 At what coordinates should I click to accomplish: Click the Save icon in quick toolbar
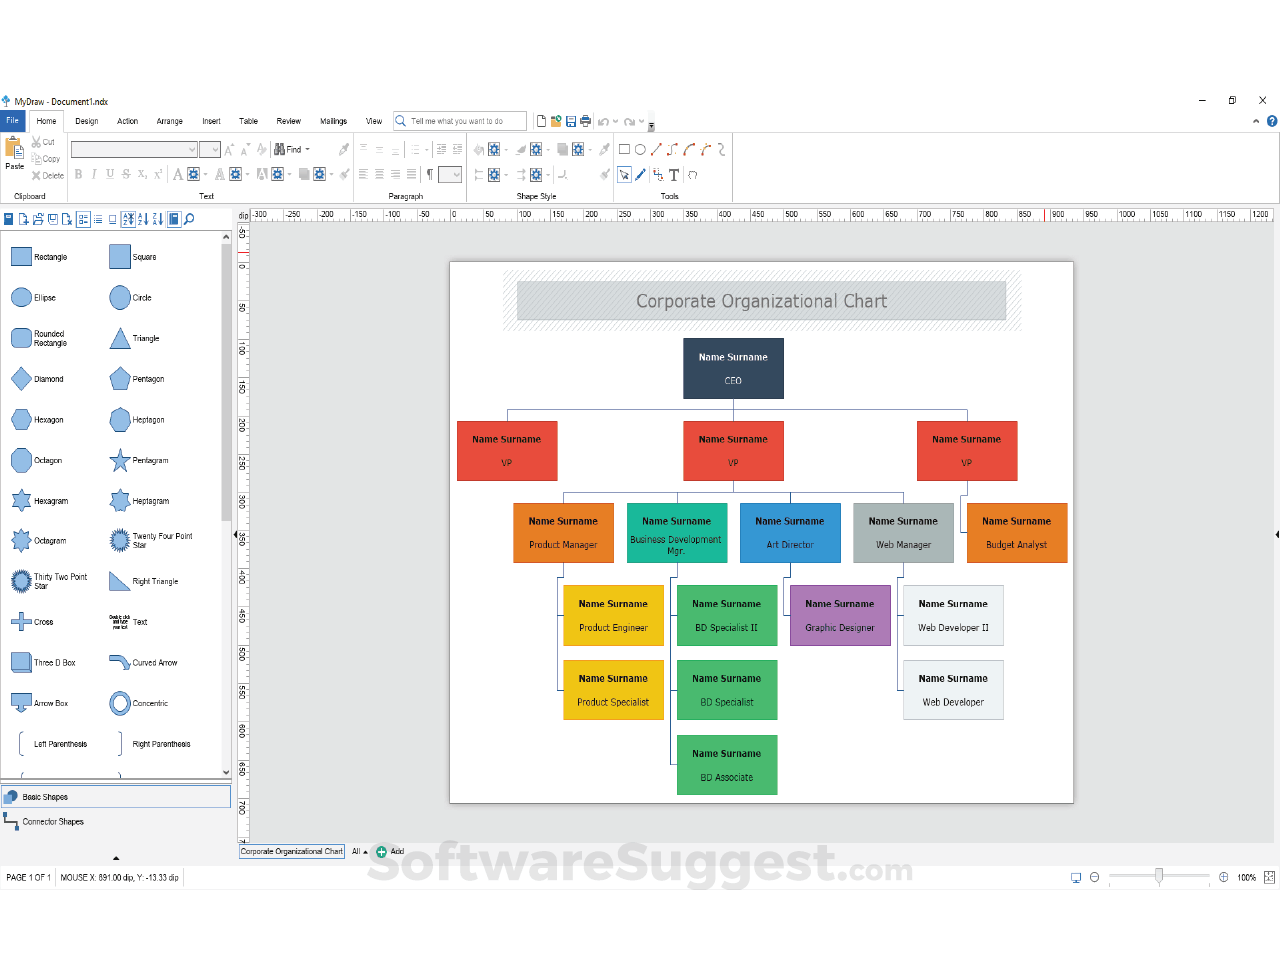point(571,121)
